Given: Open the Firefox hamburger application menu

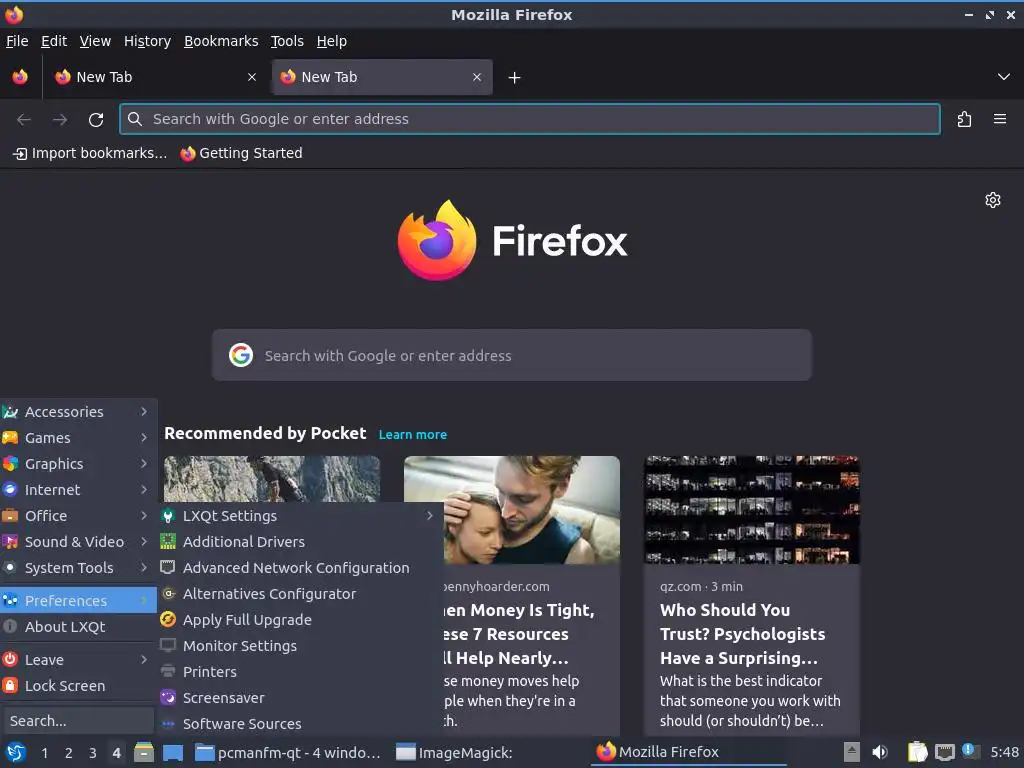Looking at the screenshot, I should click(x=999, y=119).
